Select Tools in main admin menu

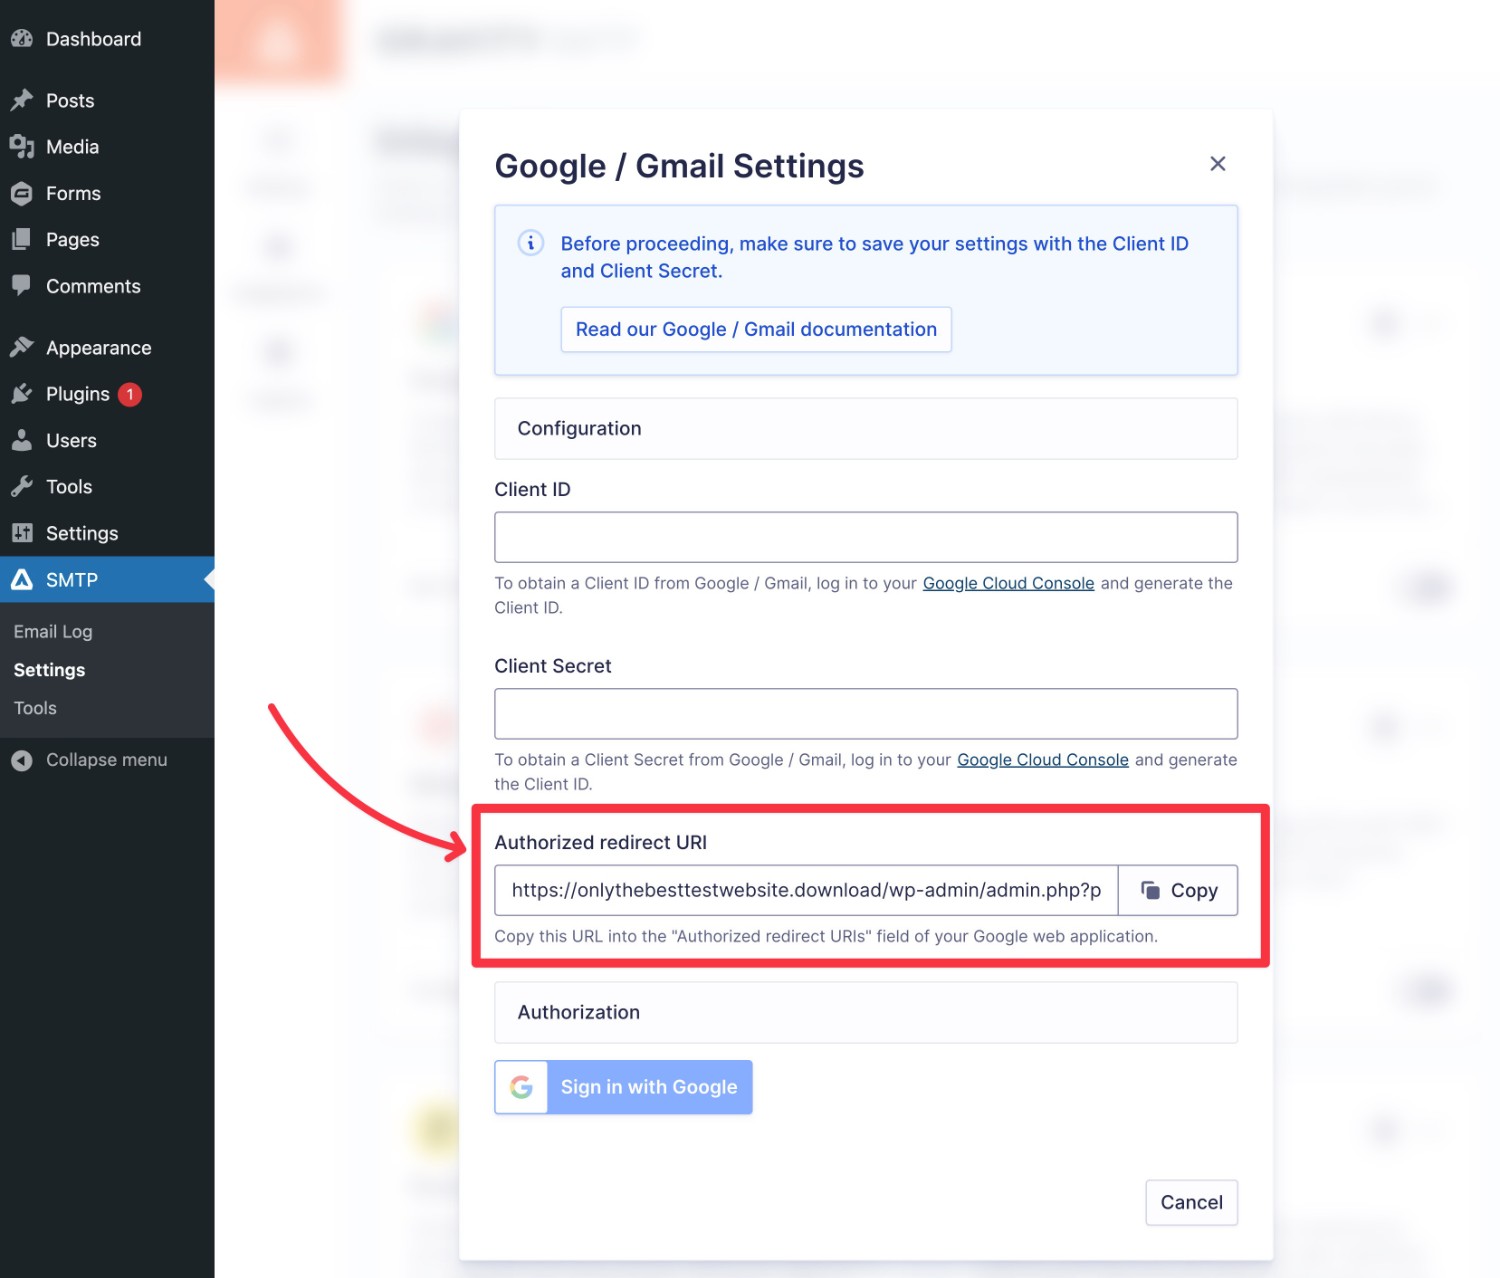coord(107,486)
